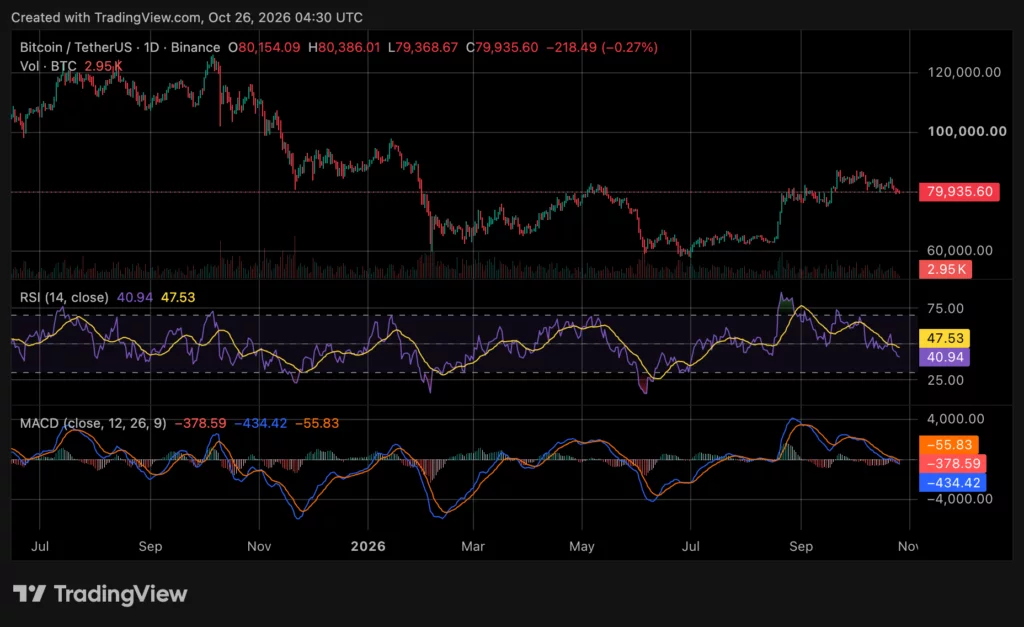Click the 75.00 RSI axis label
The image size is (1024, 627).
point(946,308)
